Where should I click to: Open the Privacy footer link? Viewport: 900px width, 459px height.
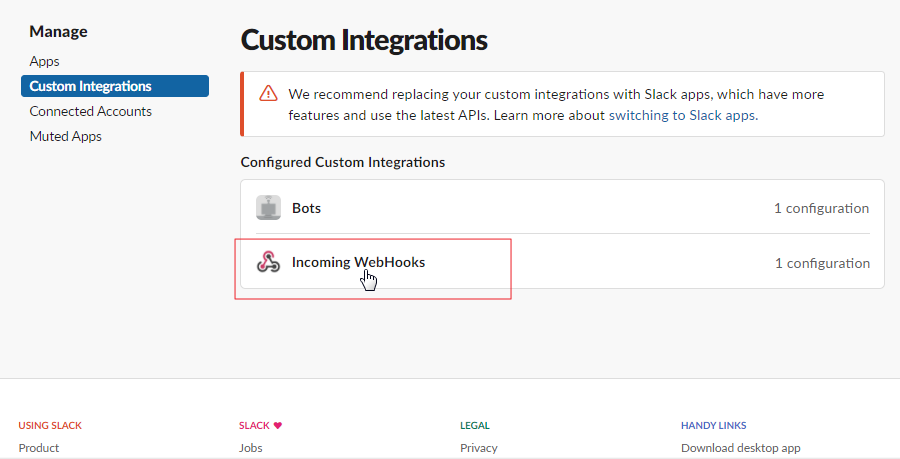tap(479, 448)
